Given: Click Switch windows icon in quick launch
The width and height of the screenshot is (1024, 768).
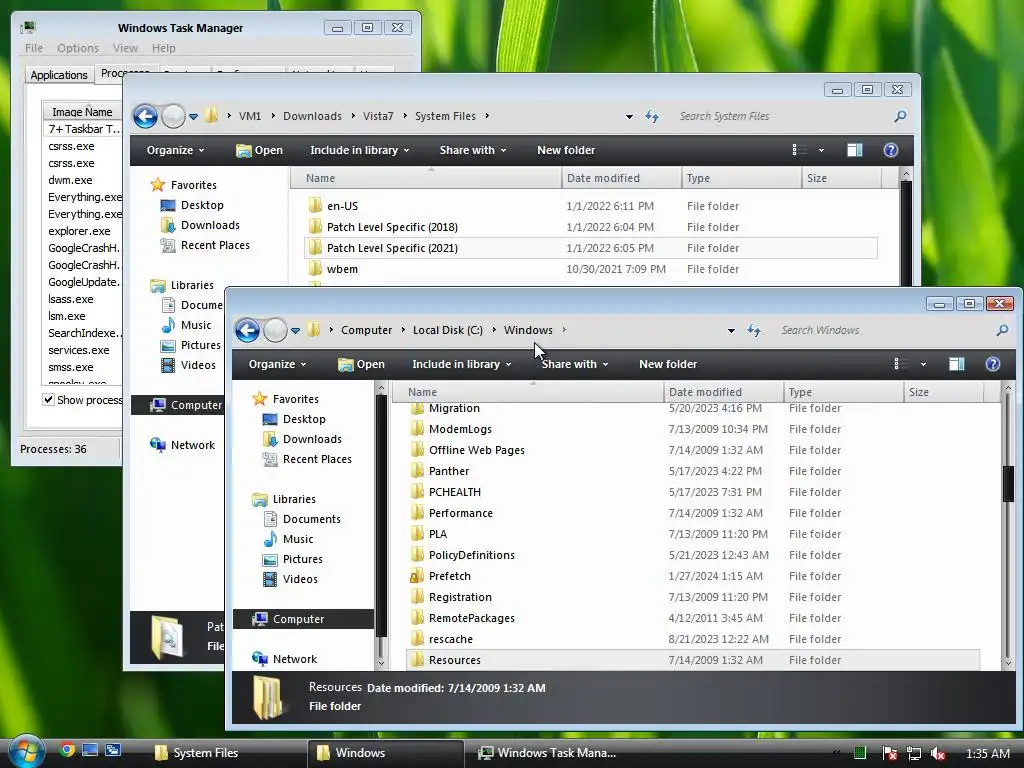Looking at the screenshot, I should (113, 750).
